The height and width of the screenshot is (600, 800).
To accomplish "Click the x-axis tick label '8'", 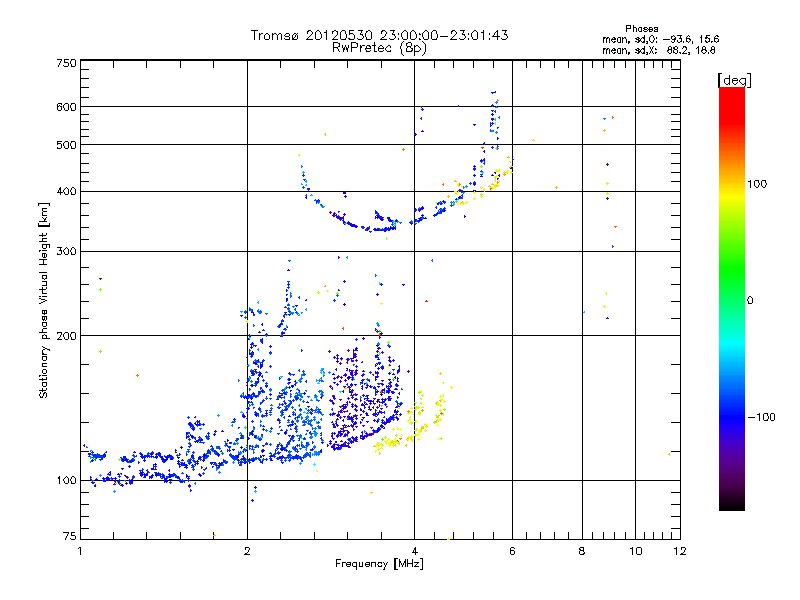I will [x=582, y=551].
